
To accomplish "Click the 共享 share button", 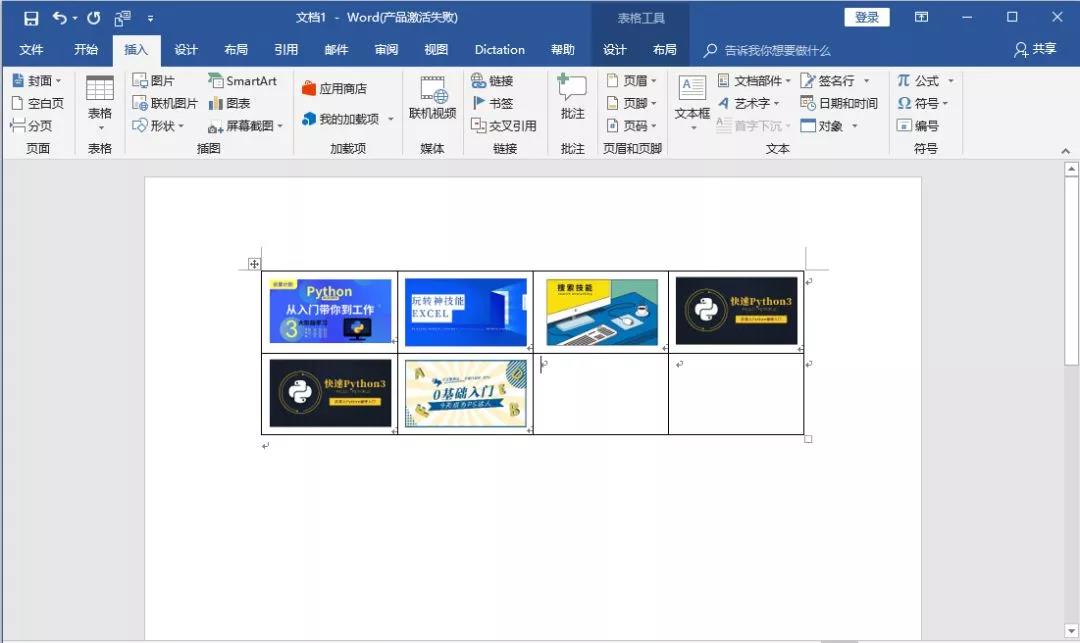I will [1035, 49].
